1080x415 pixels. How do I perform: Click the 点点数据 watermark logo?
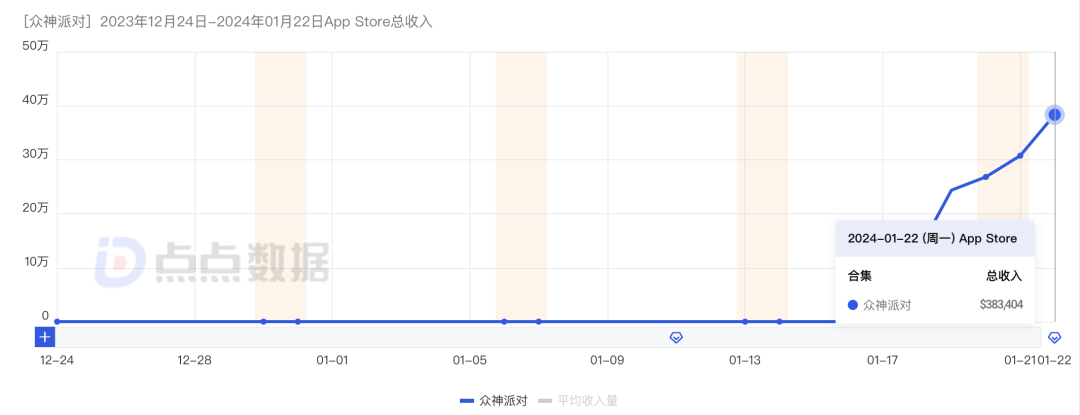[212, 262]
